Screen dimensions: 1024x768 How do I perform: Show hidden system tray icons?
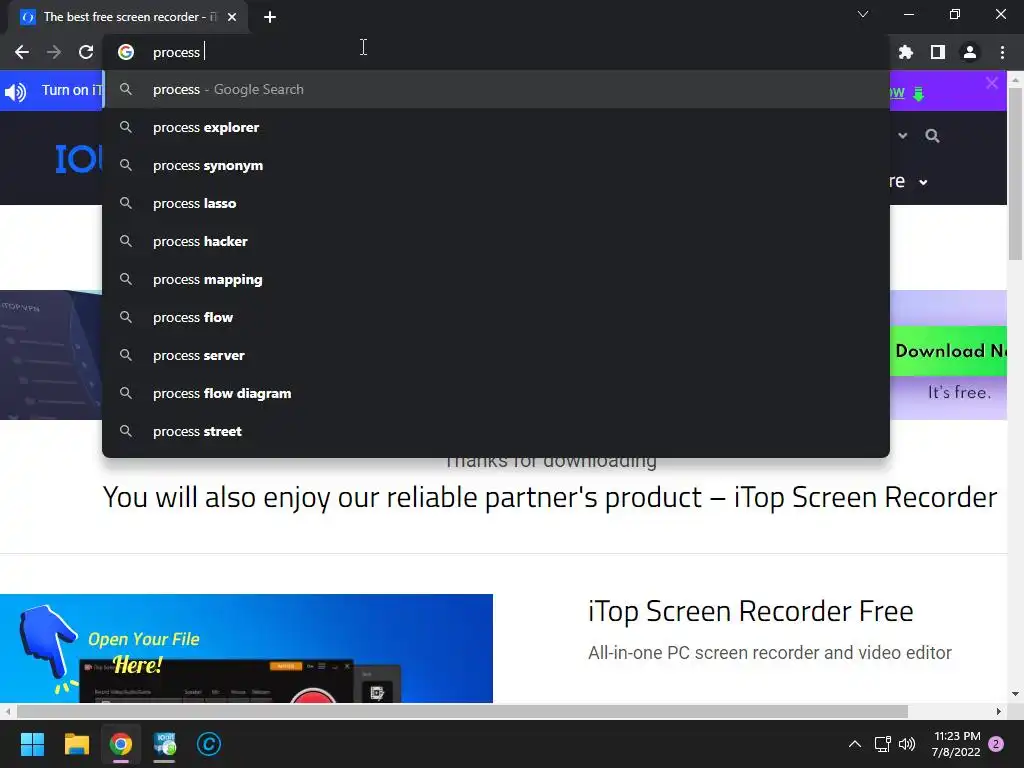click(x=854, y=744)
